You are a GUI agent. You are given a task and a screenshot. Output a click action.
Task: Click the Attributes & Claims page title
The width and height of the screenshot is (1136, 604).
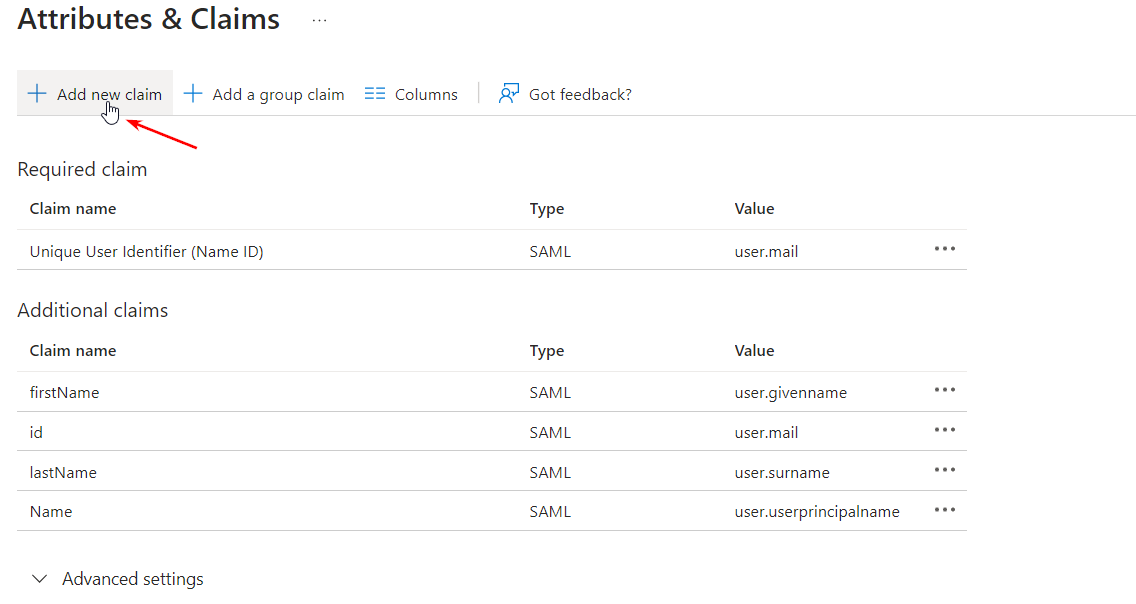click(x=149, y=19)
